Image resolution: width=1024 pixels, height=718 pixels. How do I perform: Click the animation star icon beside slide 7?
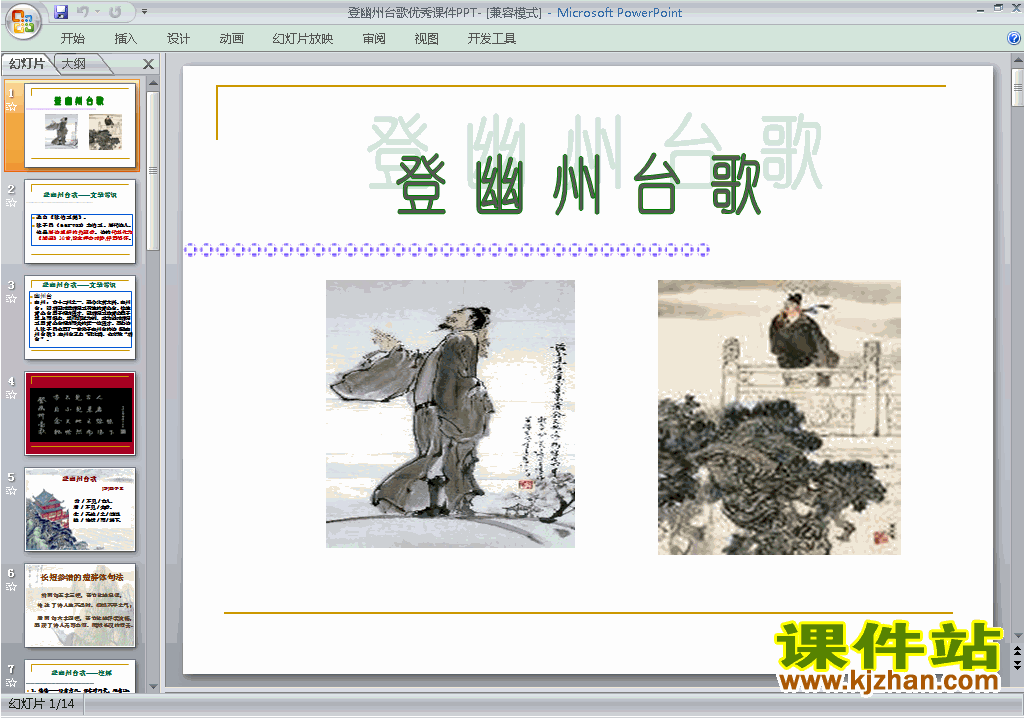(11, 683)
